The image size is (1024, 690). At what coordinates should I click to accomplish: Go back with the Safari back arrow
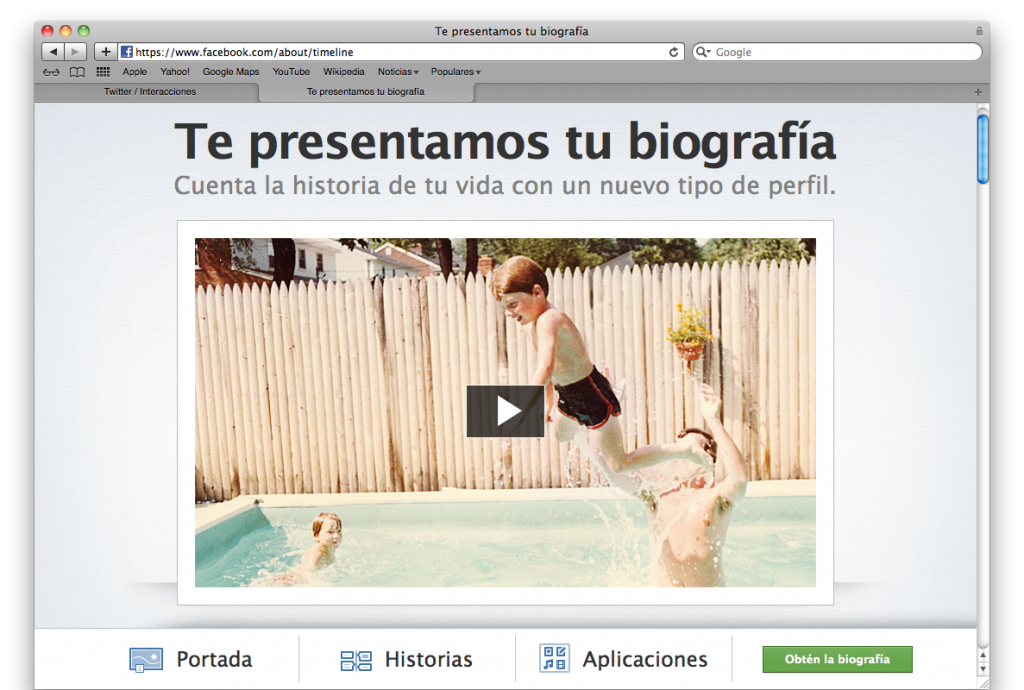click(x=54, y=52)
